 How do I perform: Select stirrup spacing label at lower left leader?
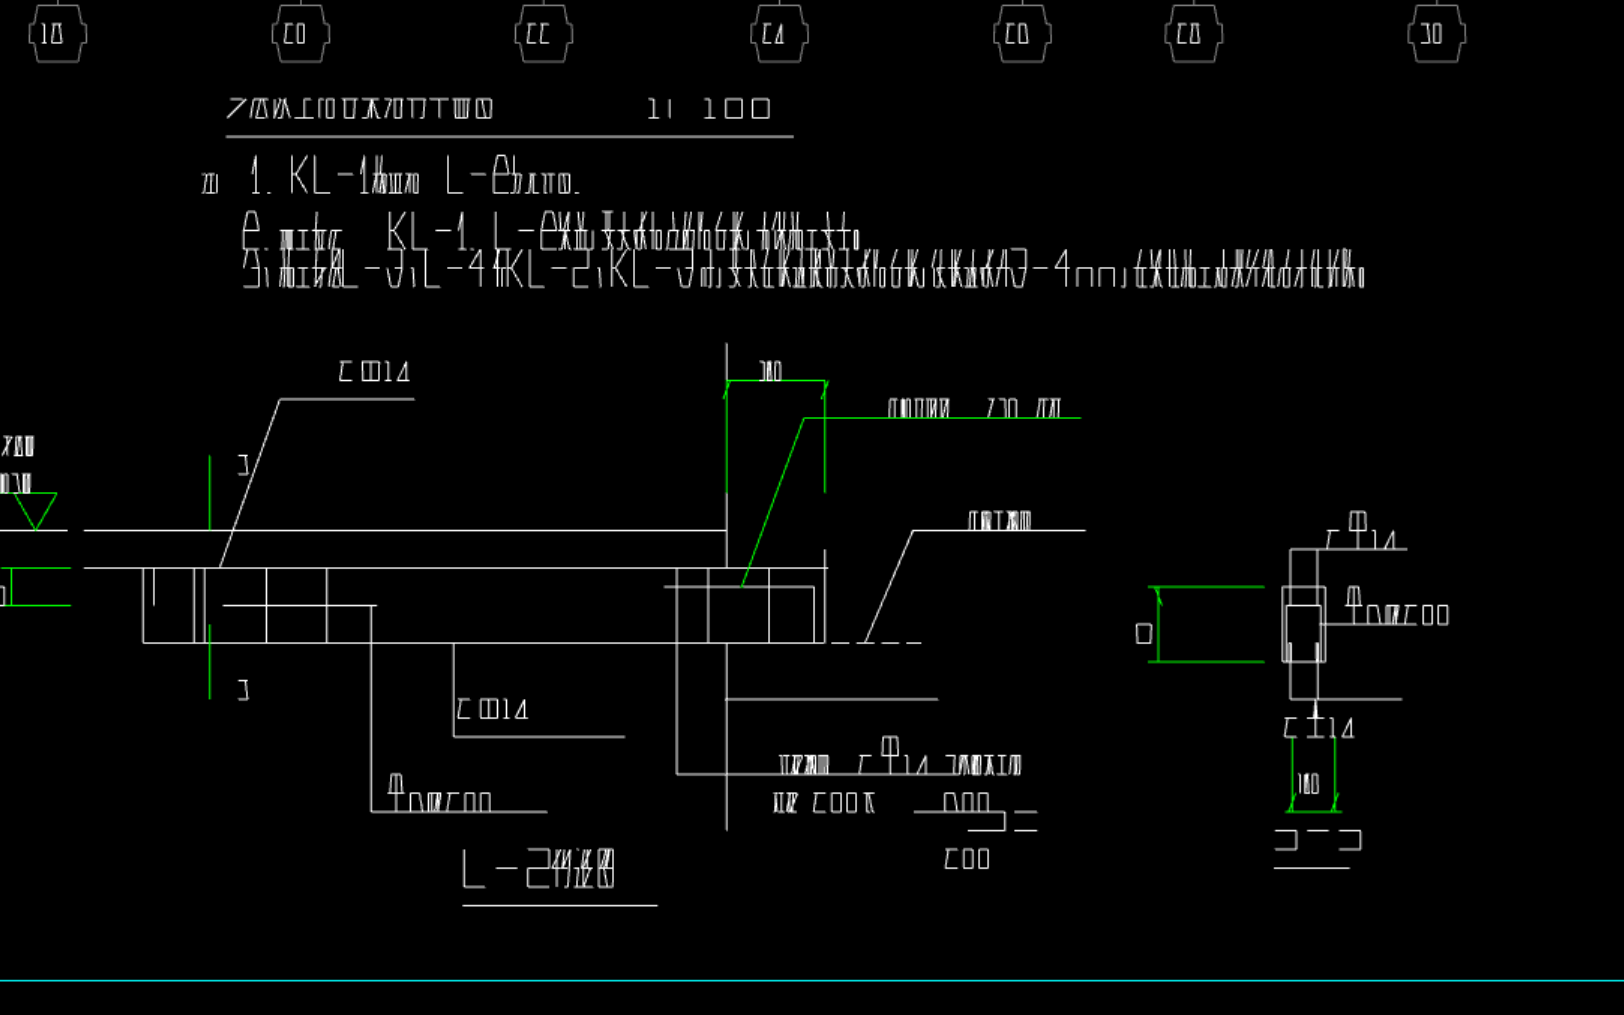pyautogui.click(x=439, y=794)
